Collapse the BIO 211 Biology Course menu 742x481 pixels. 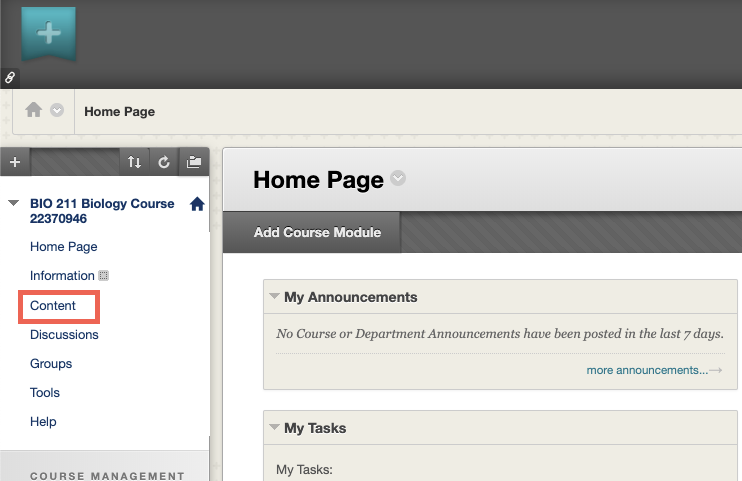[13, 204]
